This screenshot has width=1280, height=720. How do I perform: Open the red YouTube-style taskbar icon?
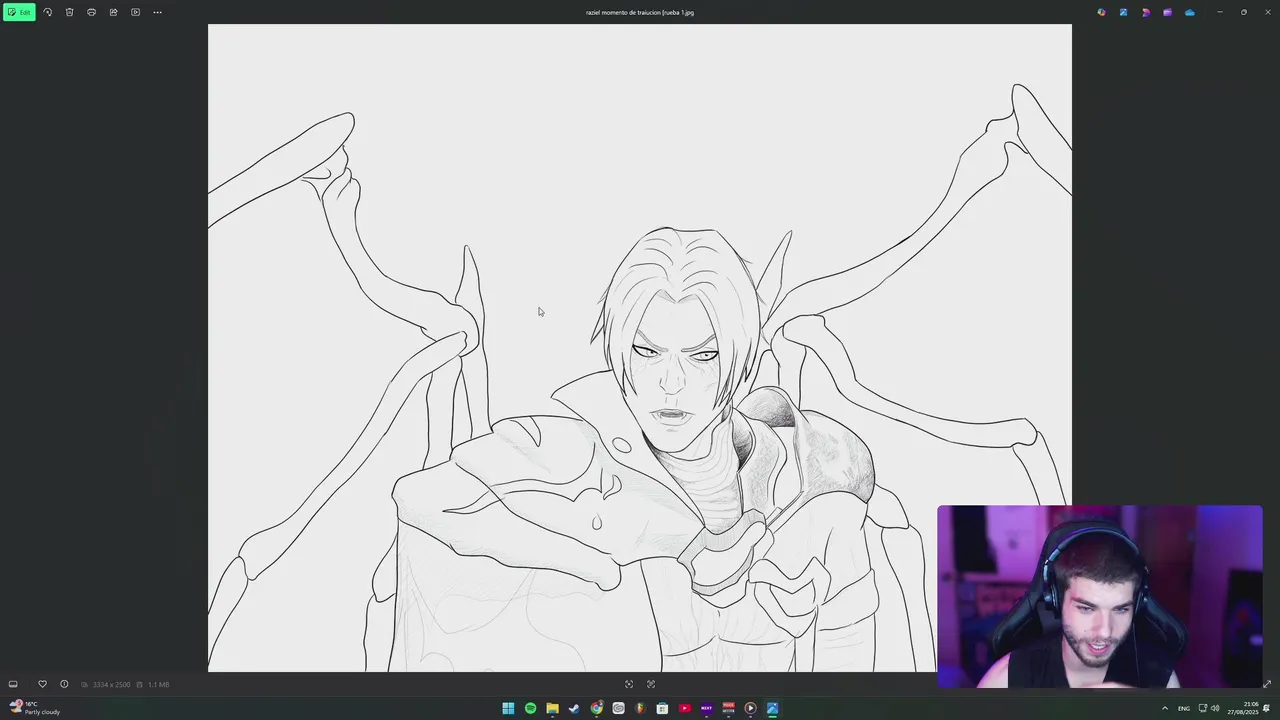pyautogui.click(x=684, y=708)
